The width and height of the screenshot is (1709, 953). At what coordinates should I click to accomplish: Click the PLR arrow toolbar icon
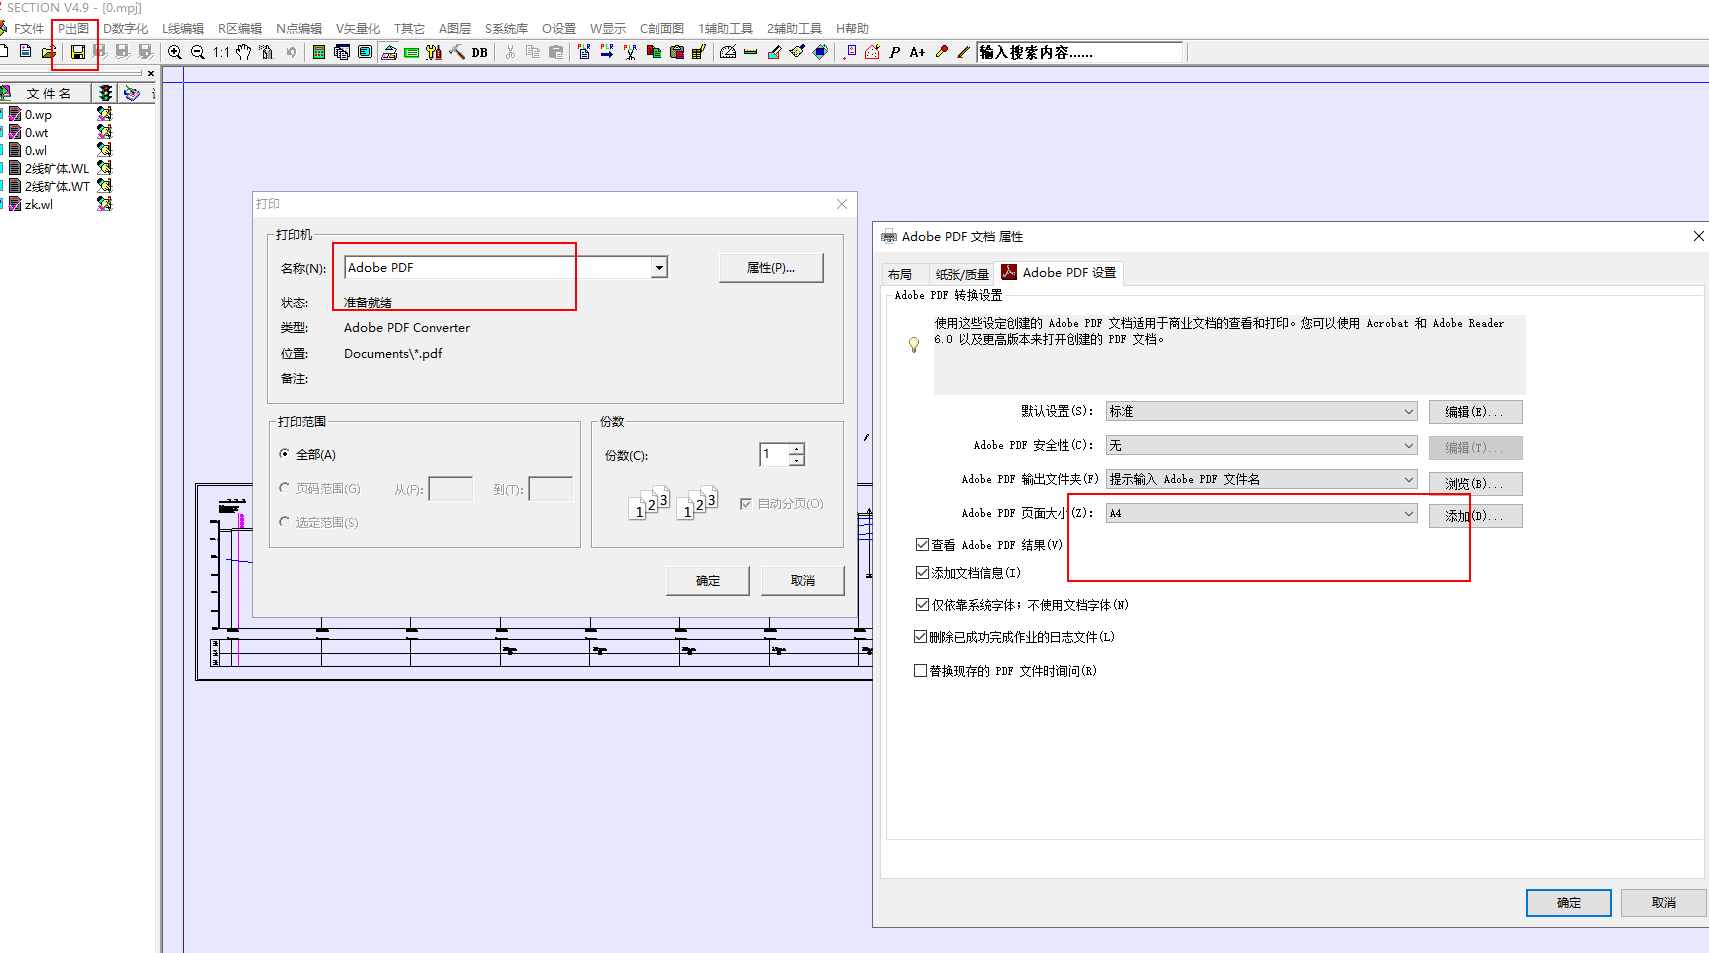(607, 52)
